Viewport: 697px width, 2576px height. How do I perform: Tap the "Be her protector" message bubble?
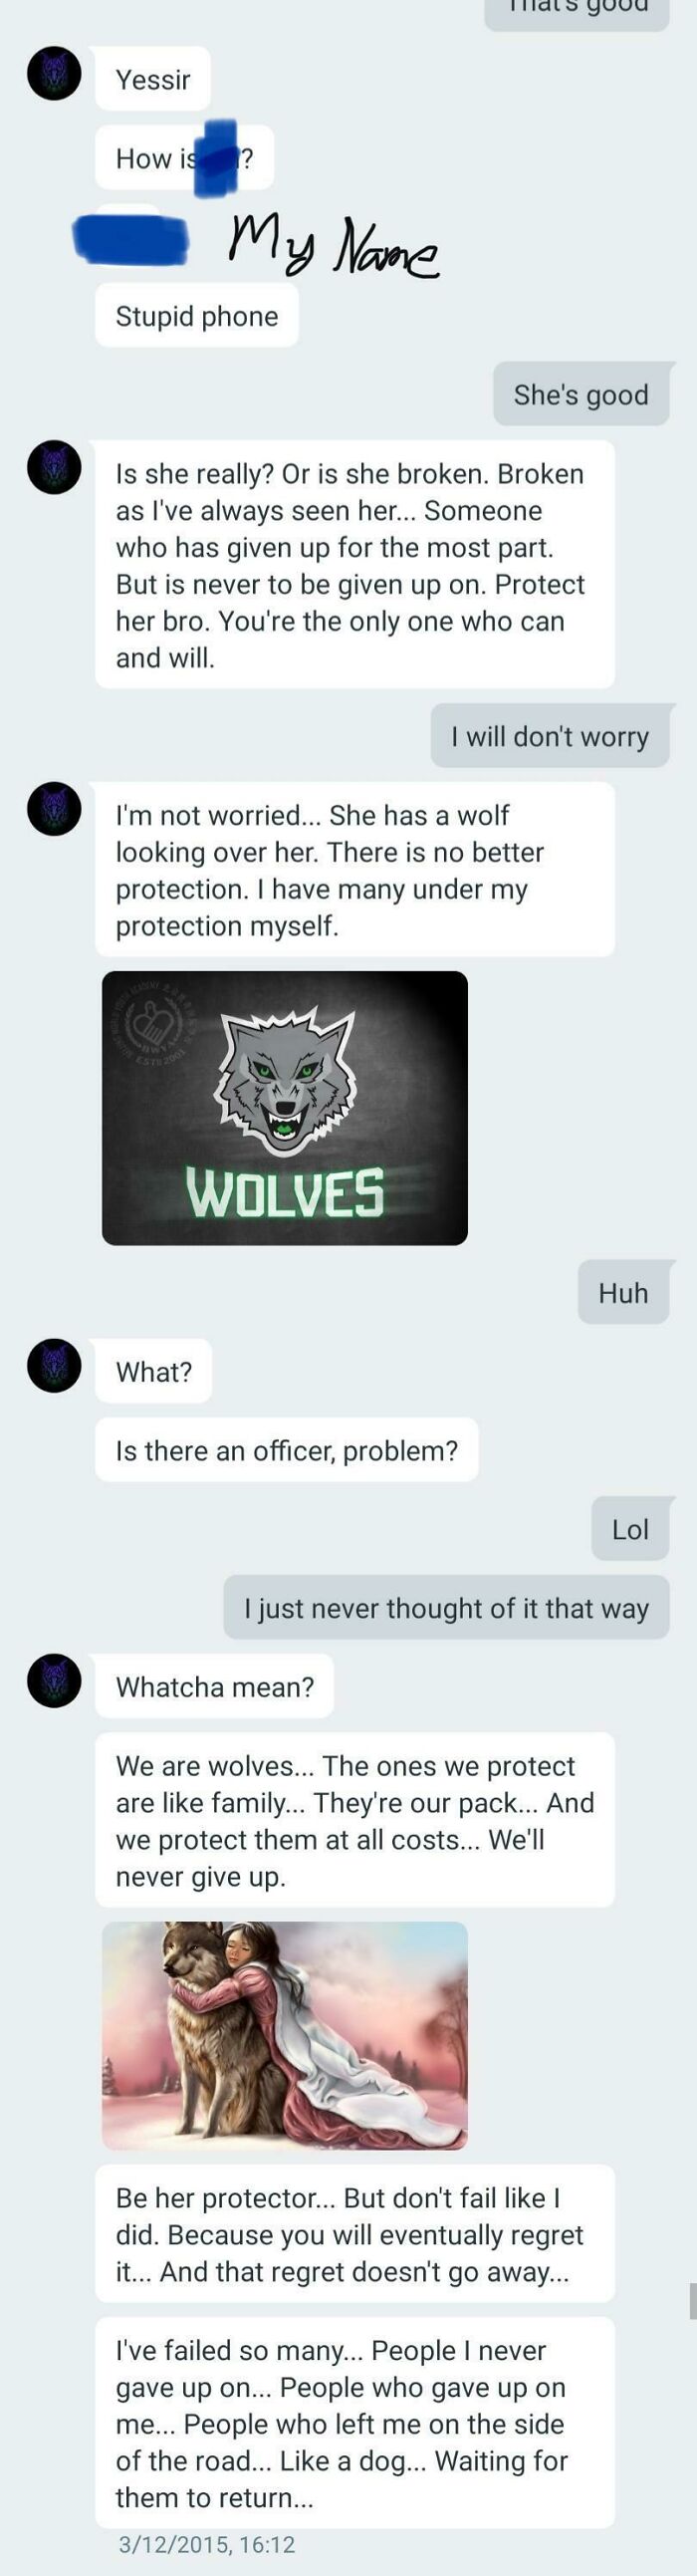(355, 2233)
